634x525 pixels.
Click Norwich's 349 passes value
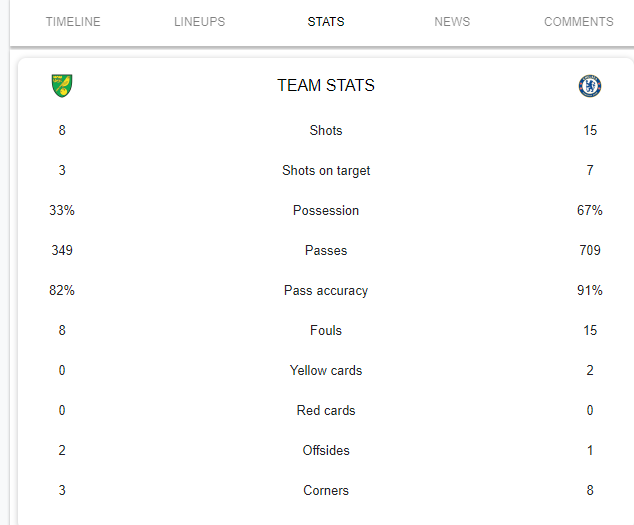(62, 250)
